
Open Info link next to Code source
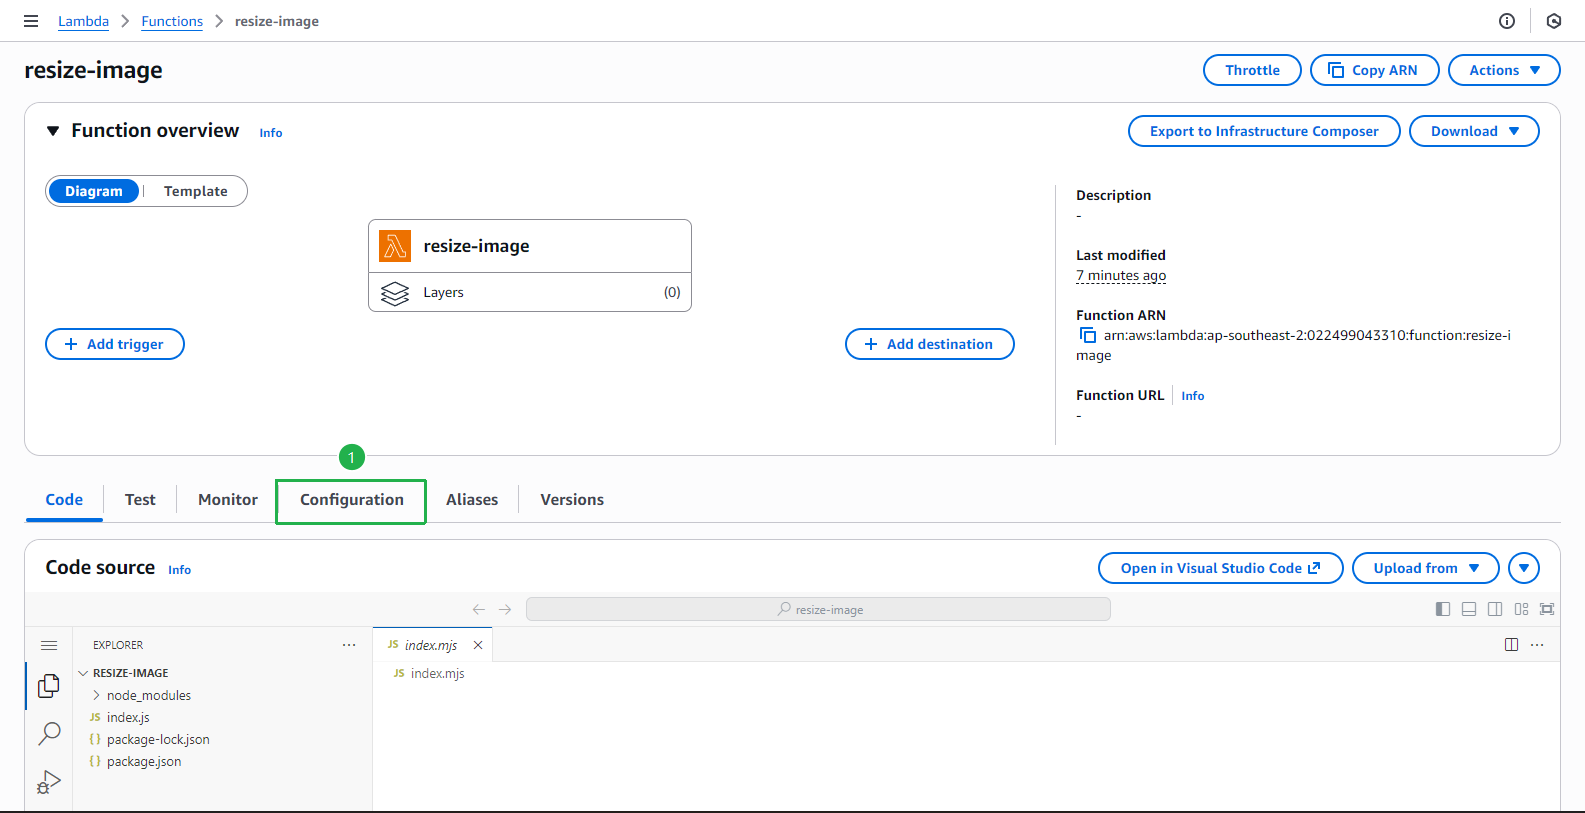(x=180, y=570)
